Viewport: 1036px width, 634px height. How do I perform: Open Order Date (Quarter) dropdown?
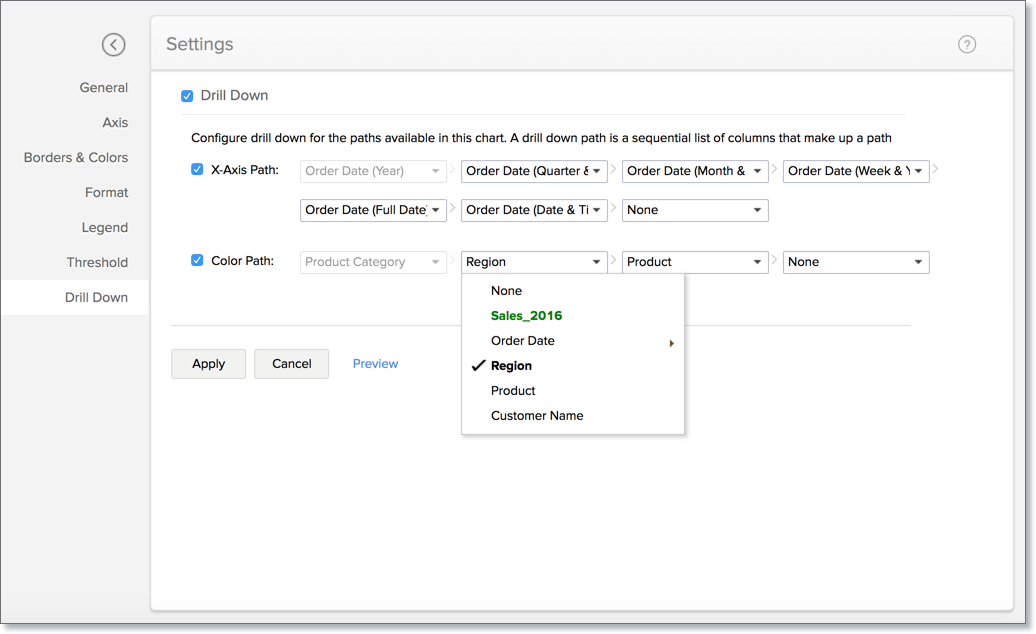(x=534, y=171)
